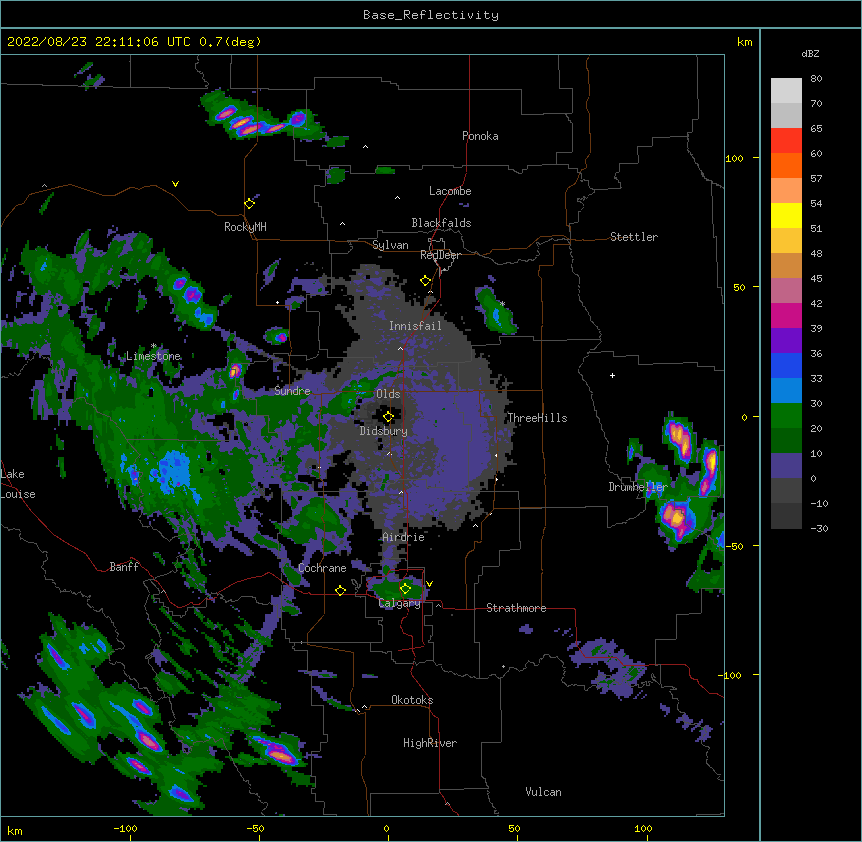The height and width of the screenshot is (842, 862).
Task: Click the Calgary label
Action: pyautogui.click(x=400, y=603)
